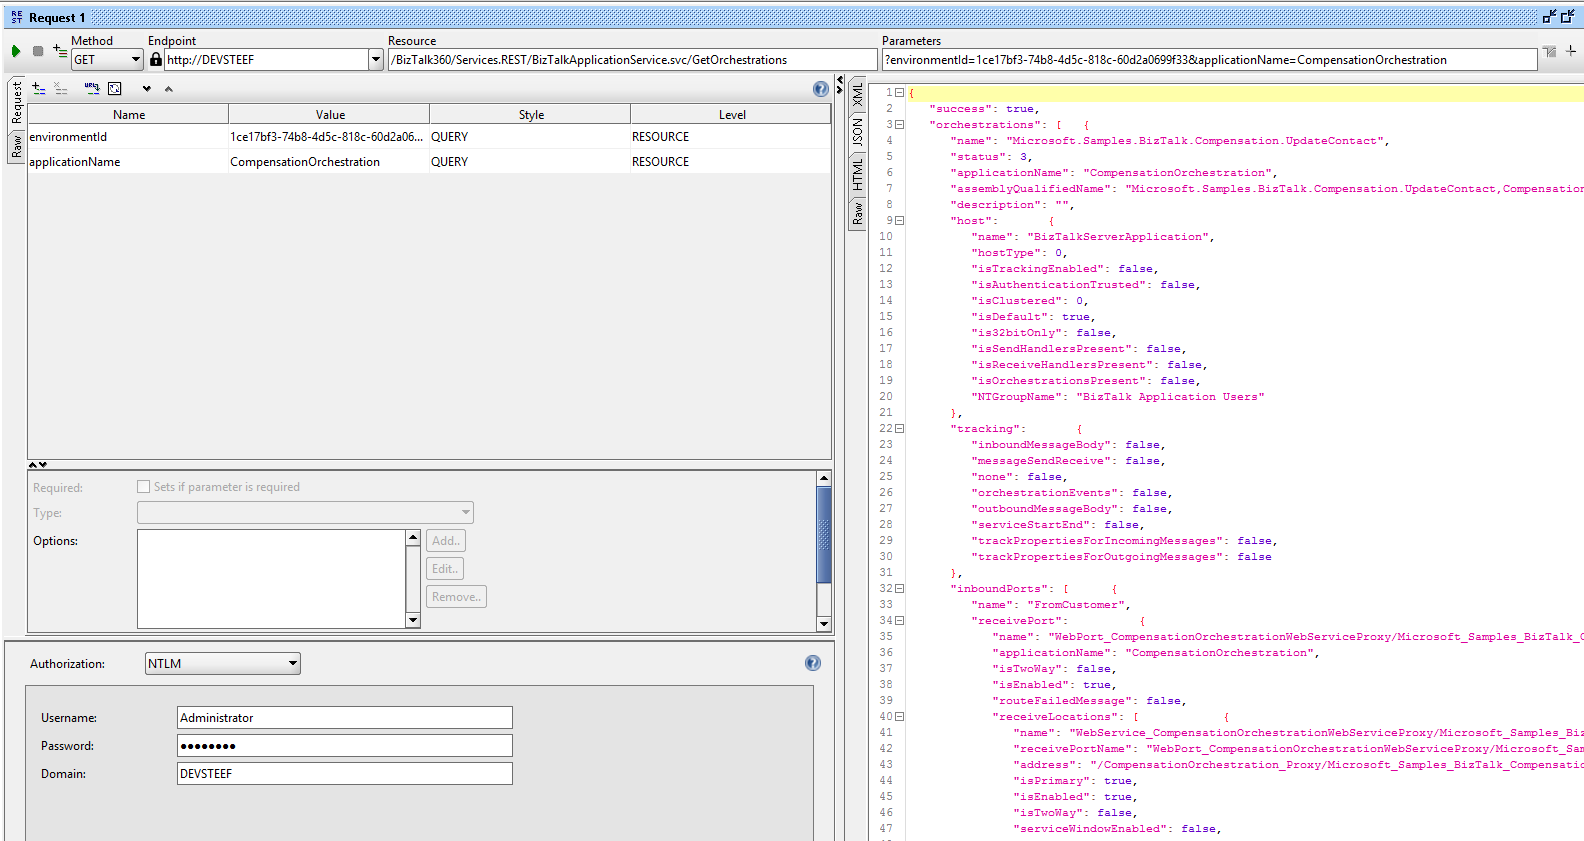Switch to the HTML response tab

pyautogui.click(x=857, y=174)
